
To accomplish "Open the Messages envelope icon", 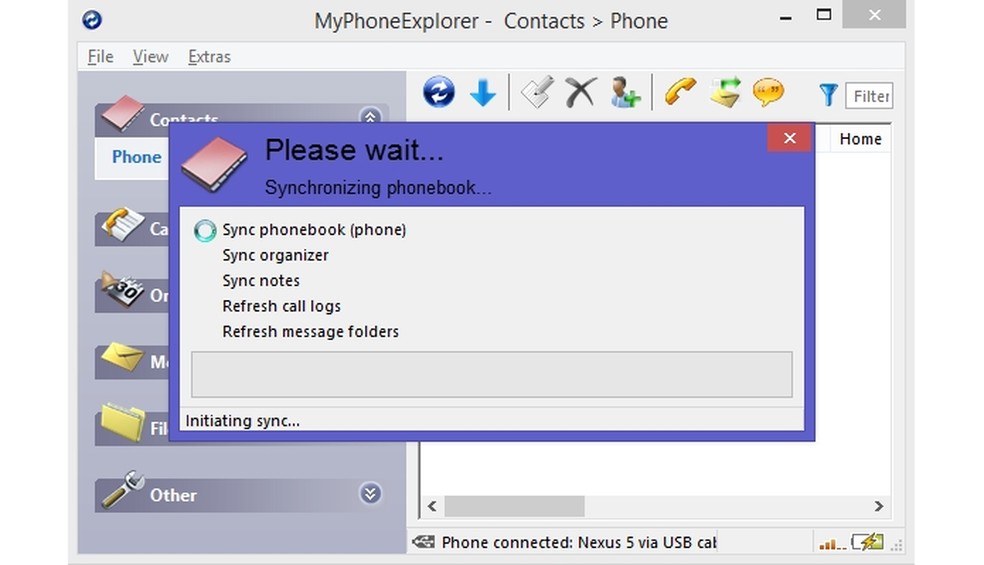I will click(x=122, y=357).
